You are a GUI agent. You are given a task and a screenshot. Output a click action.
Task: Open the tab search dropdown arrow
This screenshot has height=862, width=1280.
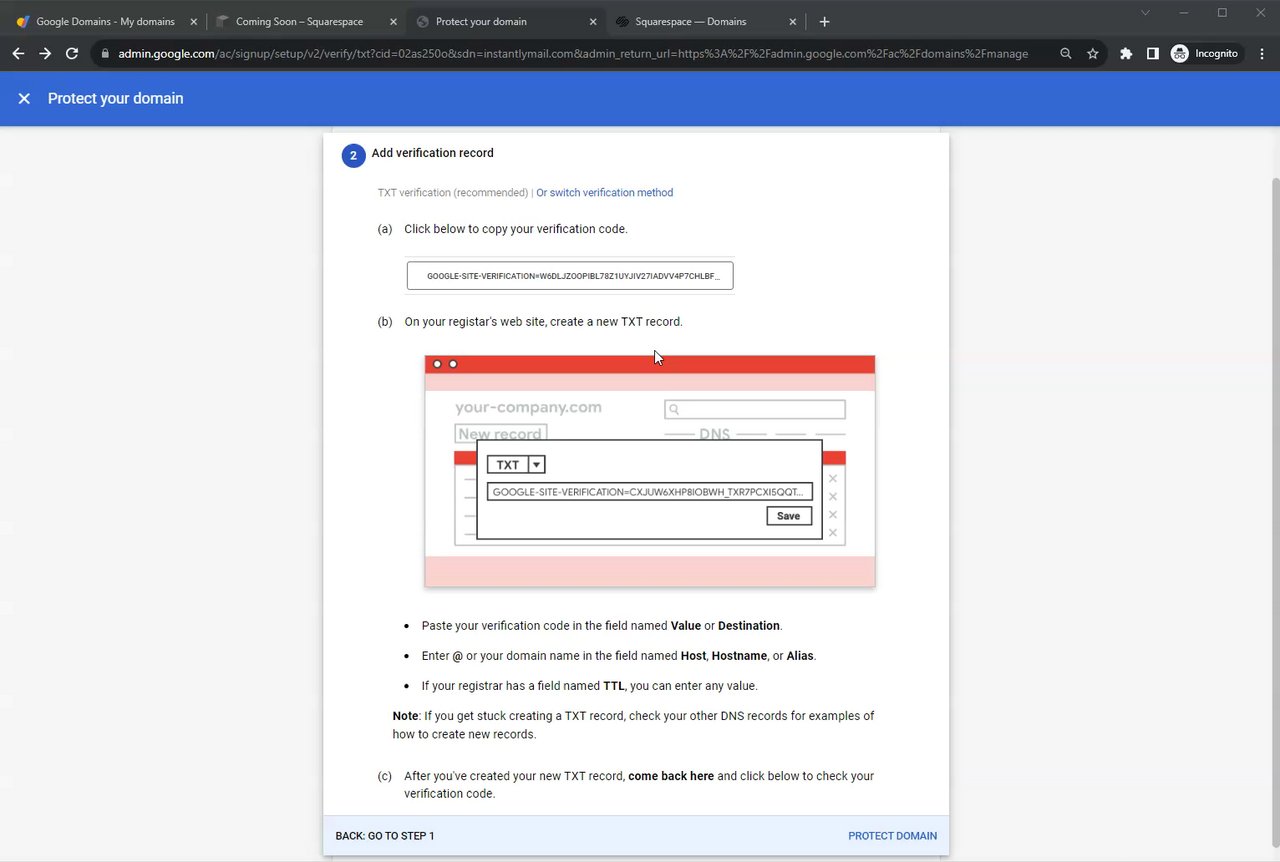coord(1146,13)
